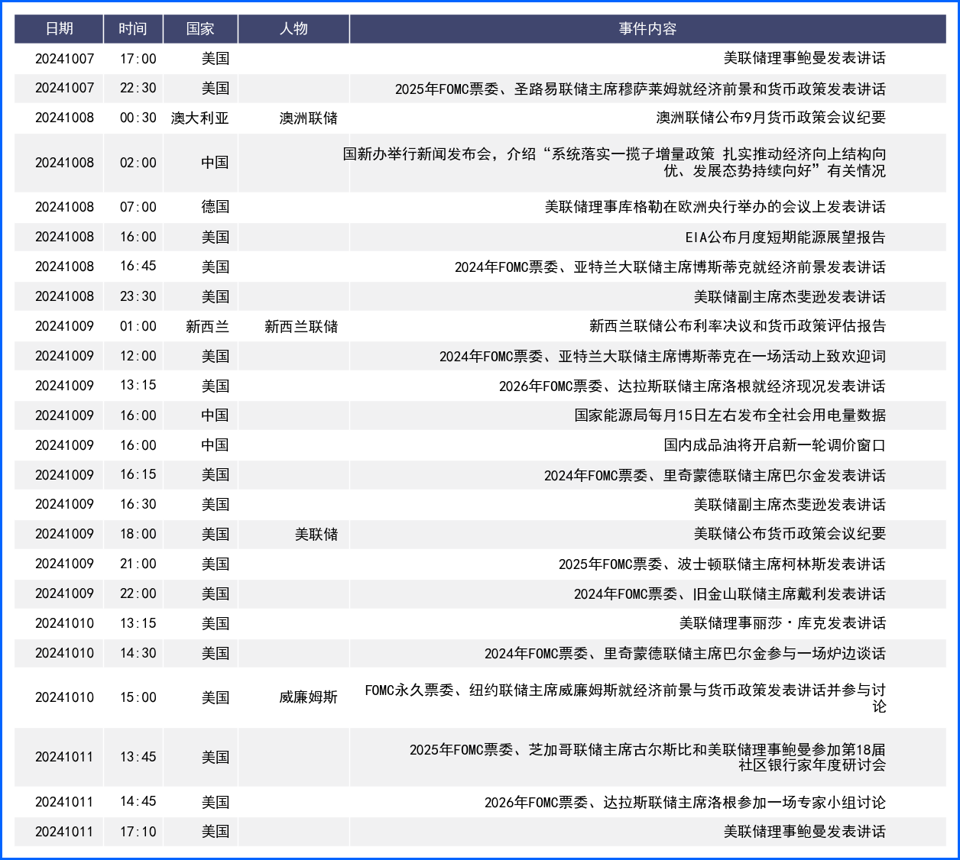Click 美联储副主席杰斐逊发表讲话 in the 23:30 row
Viewport: 960px width, 860px height.
click(x=789, y=296)
